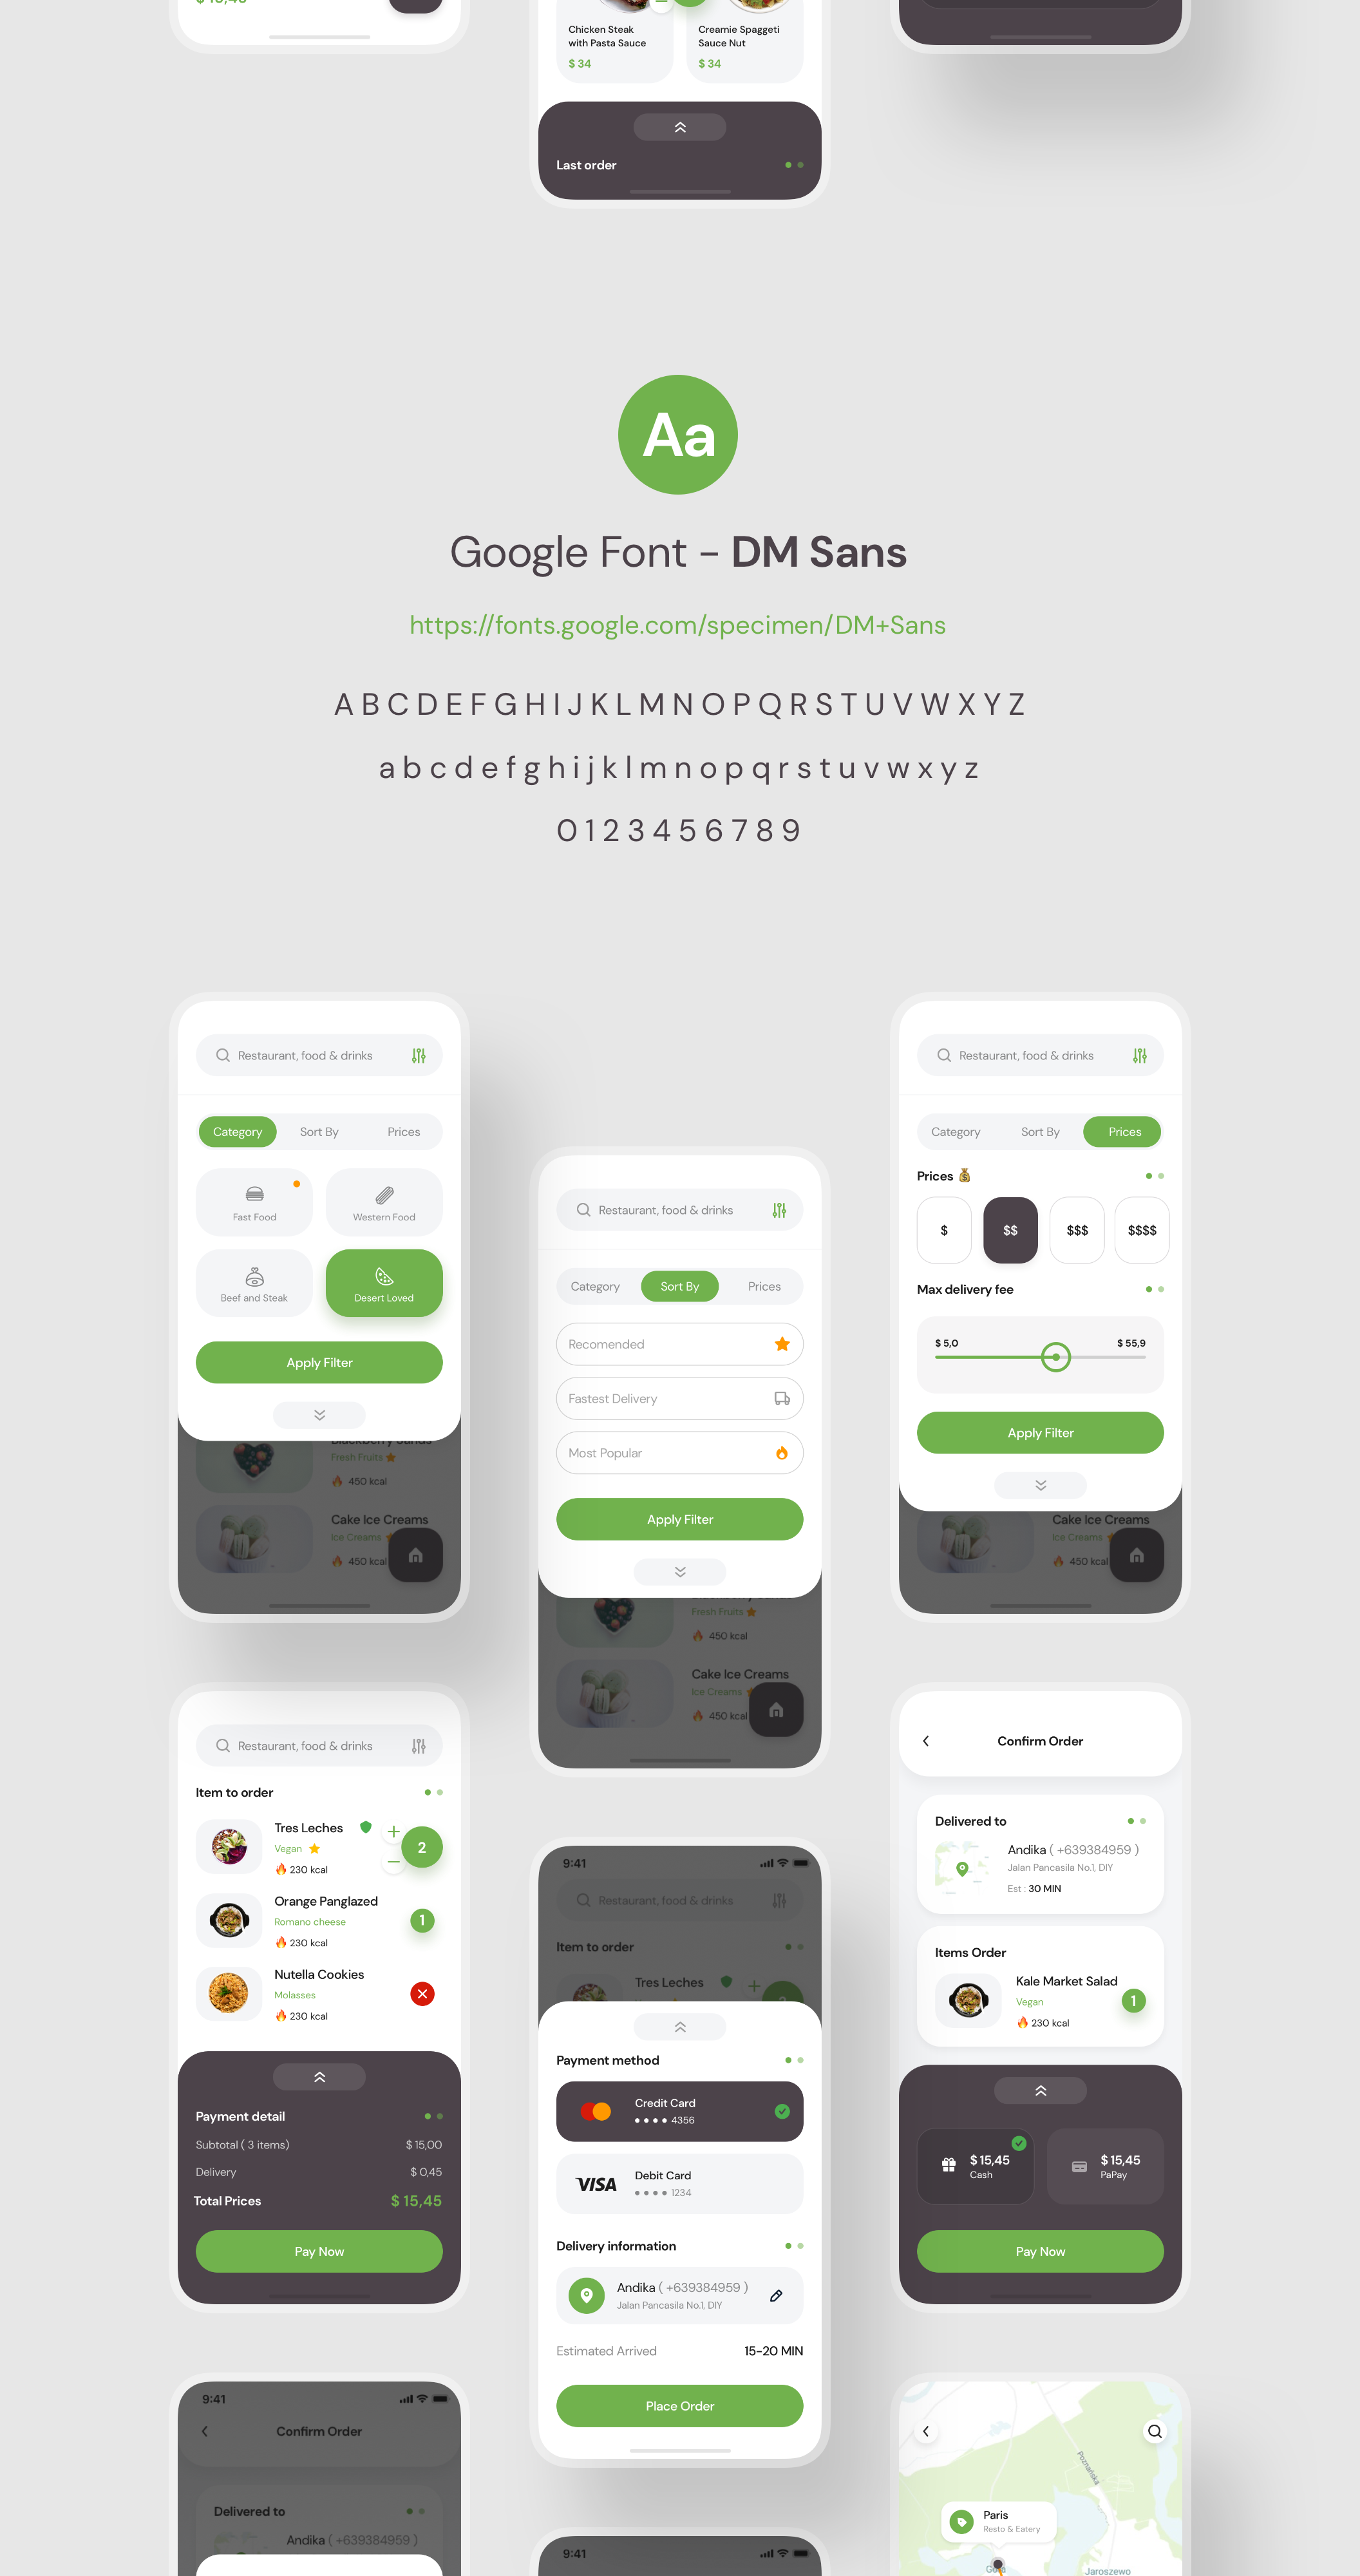Select the Sort By tab
This screenshot has width=1360, height=2576.
[x=678, y=1286]
